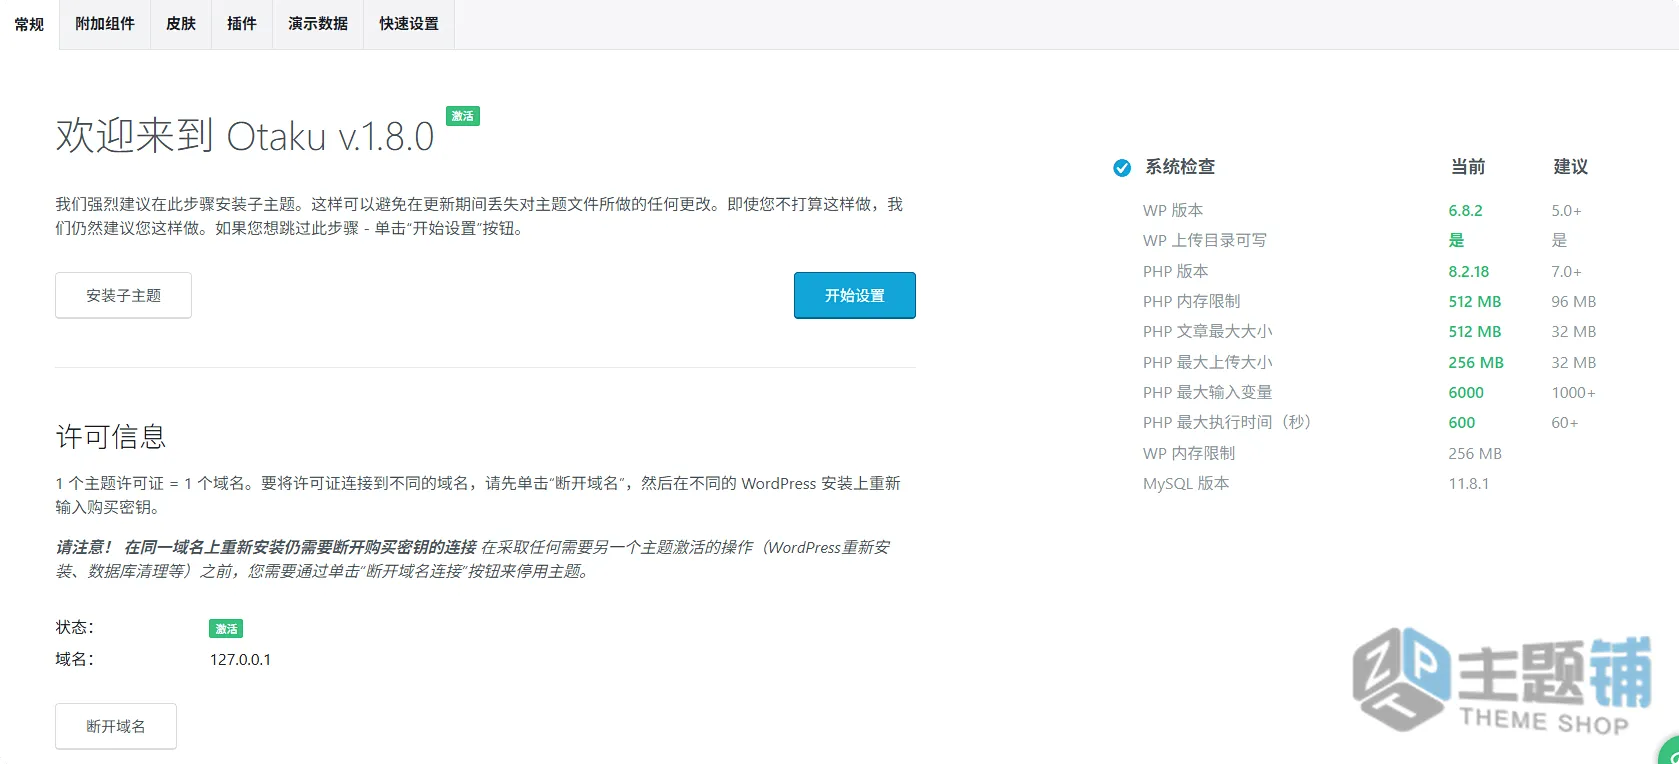
Task: Click the value 6000 for max input vars
Action: tap(1466, 392)
